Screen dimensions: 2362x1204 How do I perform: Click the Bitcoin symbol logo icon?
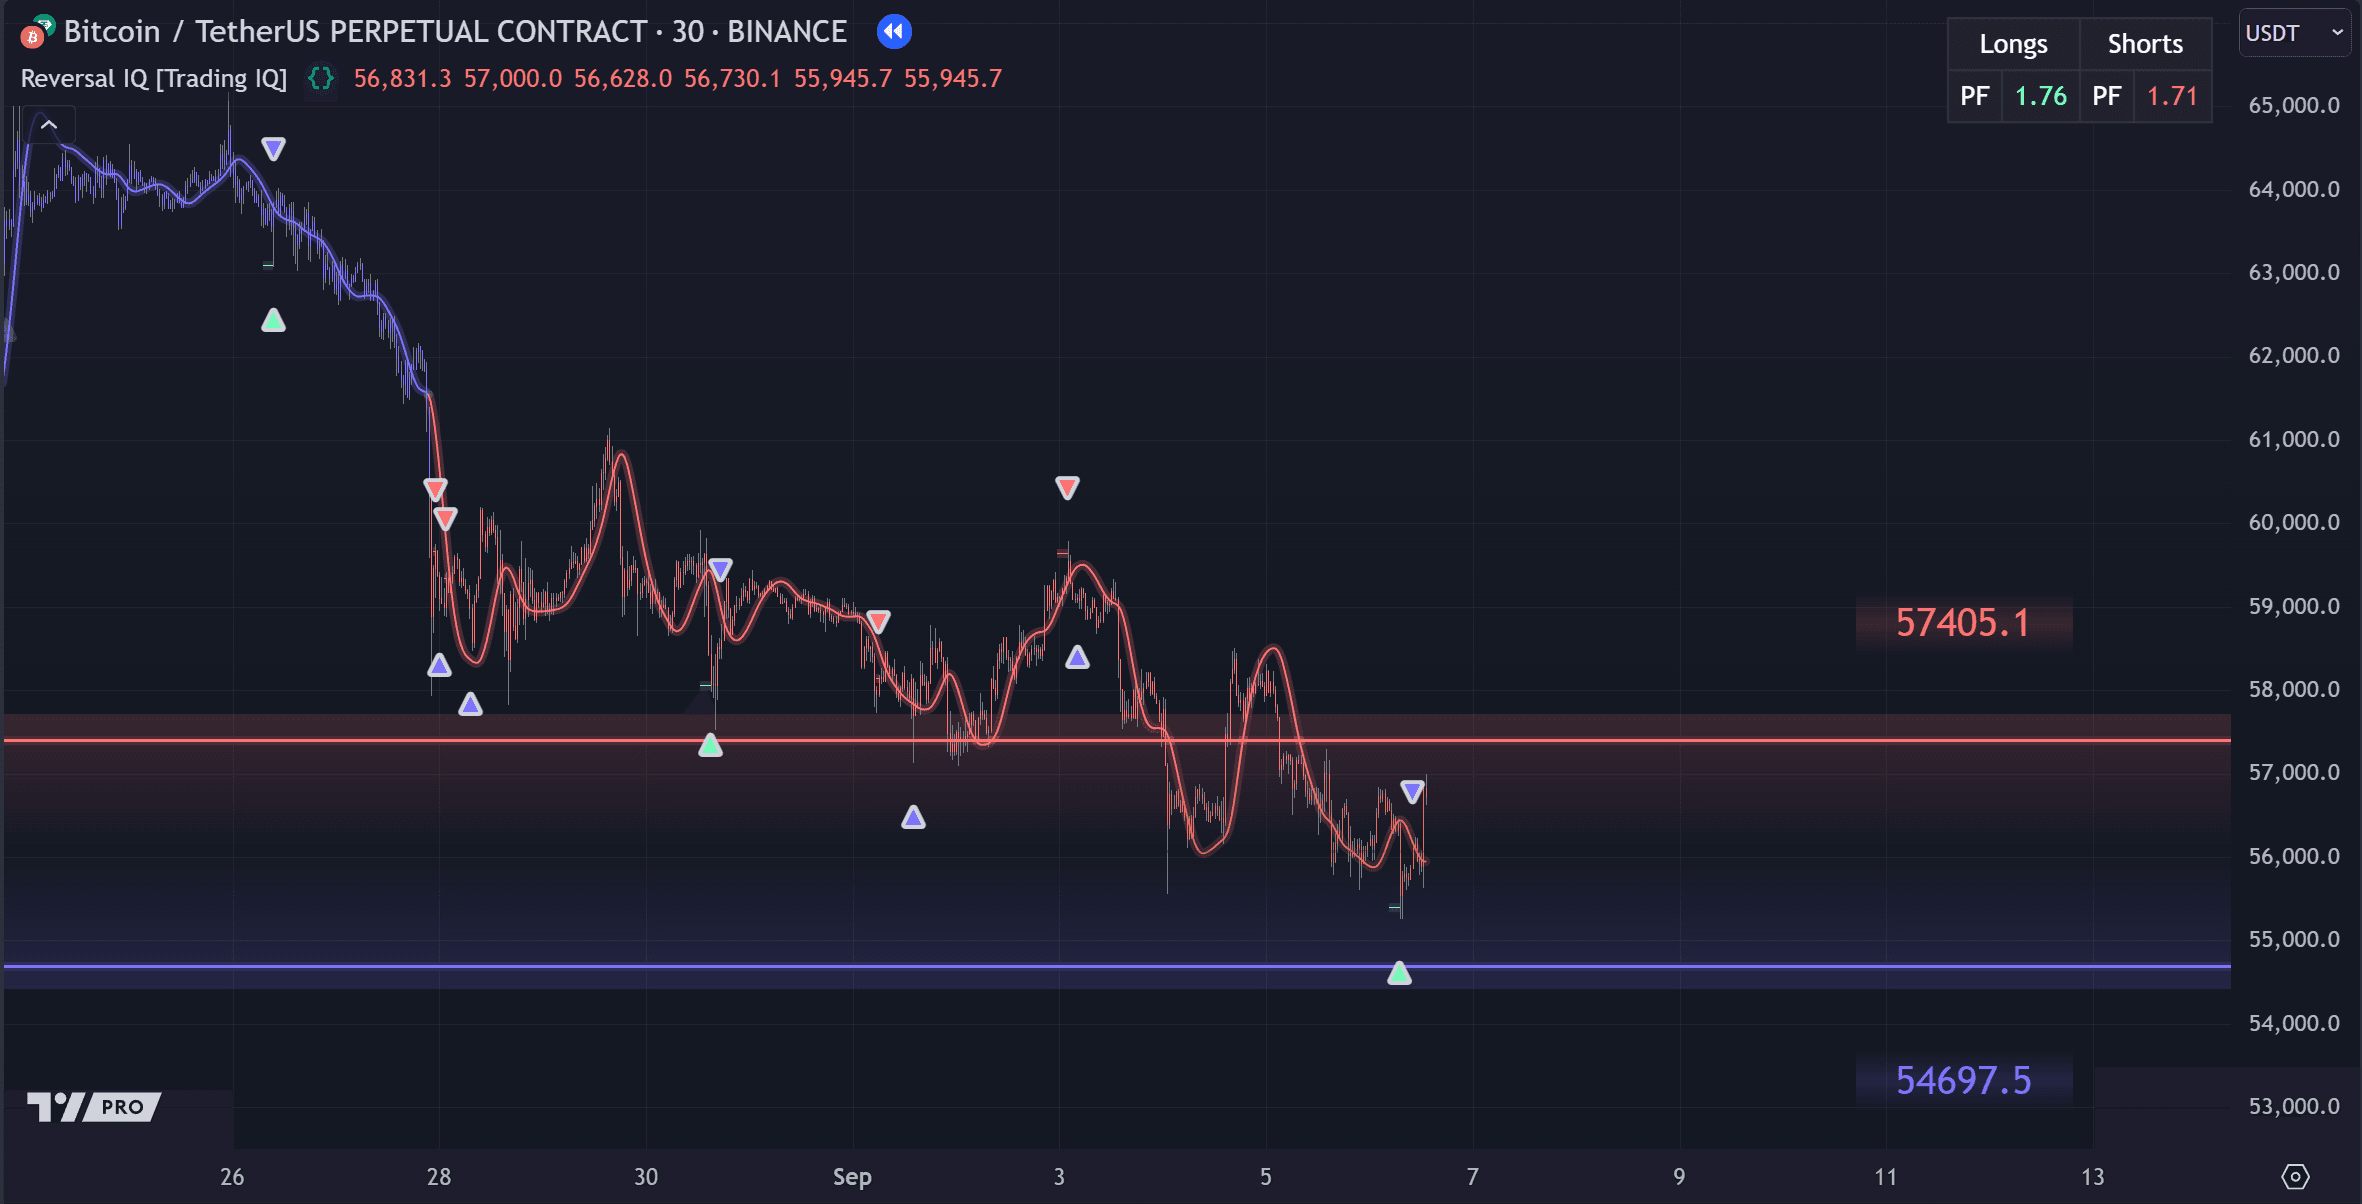pyautogui.click(x=37, y=32)
